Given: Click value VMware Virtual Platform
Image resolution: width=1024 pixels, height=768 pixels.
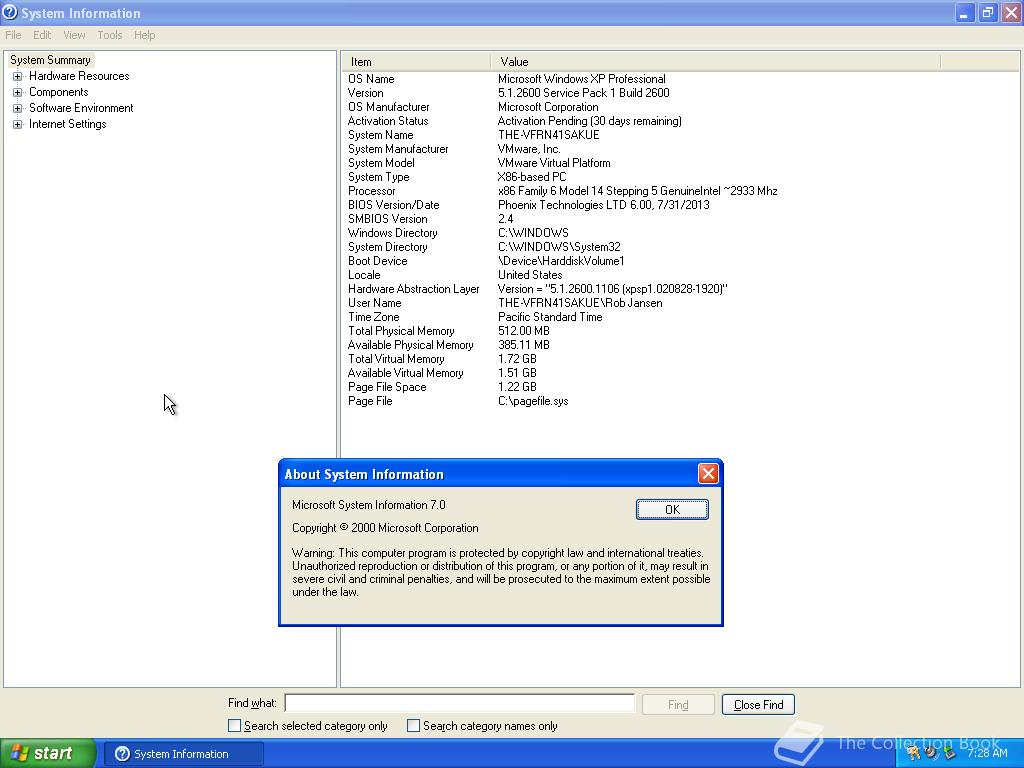Looking at the screenshot, I should tap(554, 163).
